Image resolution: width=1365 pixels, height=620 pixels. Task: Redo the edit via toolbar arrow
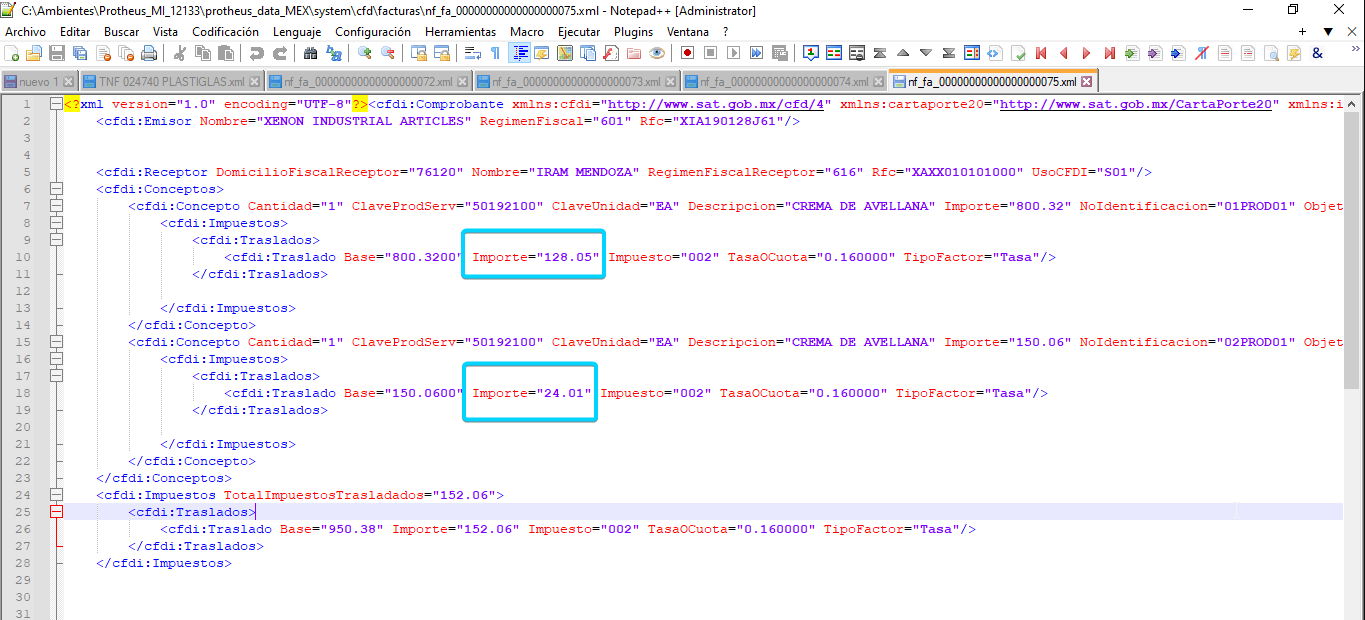point(280,53)
